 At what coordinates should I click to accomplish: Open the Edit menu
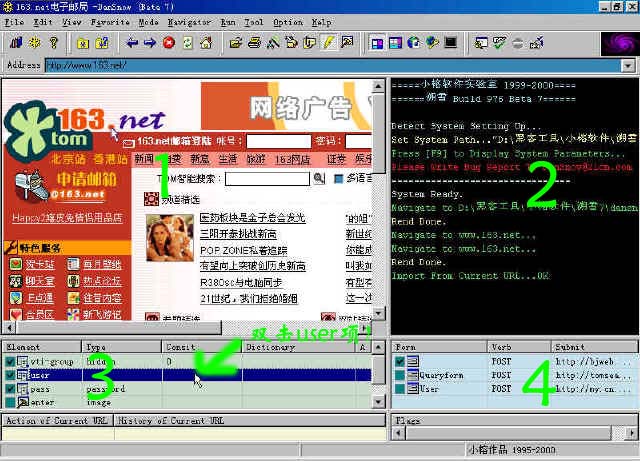[42, 22]
